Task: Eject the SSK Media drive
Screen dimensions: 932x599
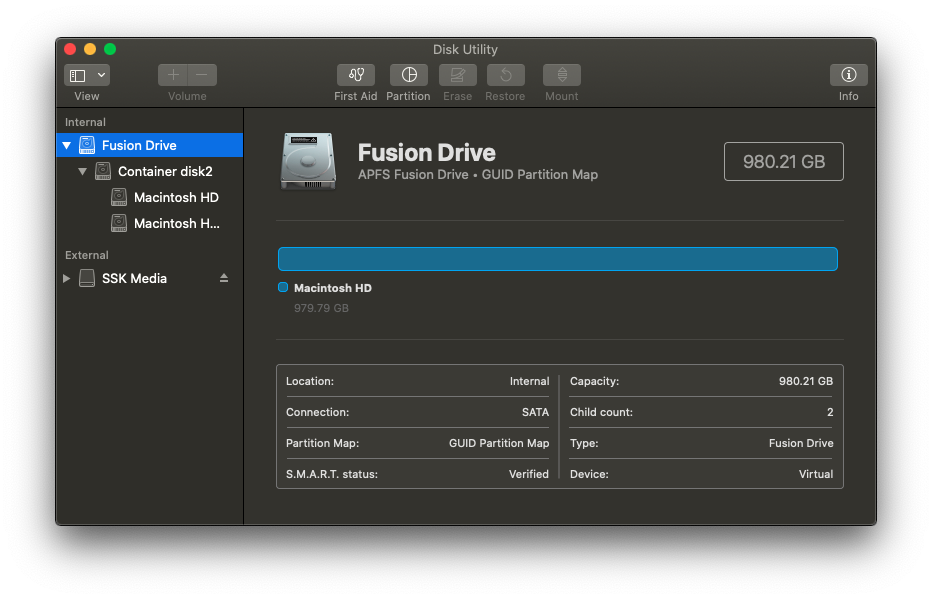Action: click(x=224, y=278)
